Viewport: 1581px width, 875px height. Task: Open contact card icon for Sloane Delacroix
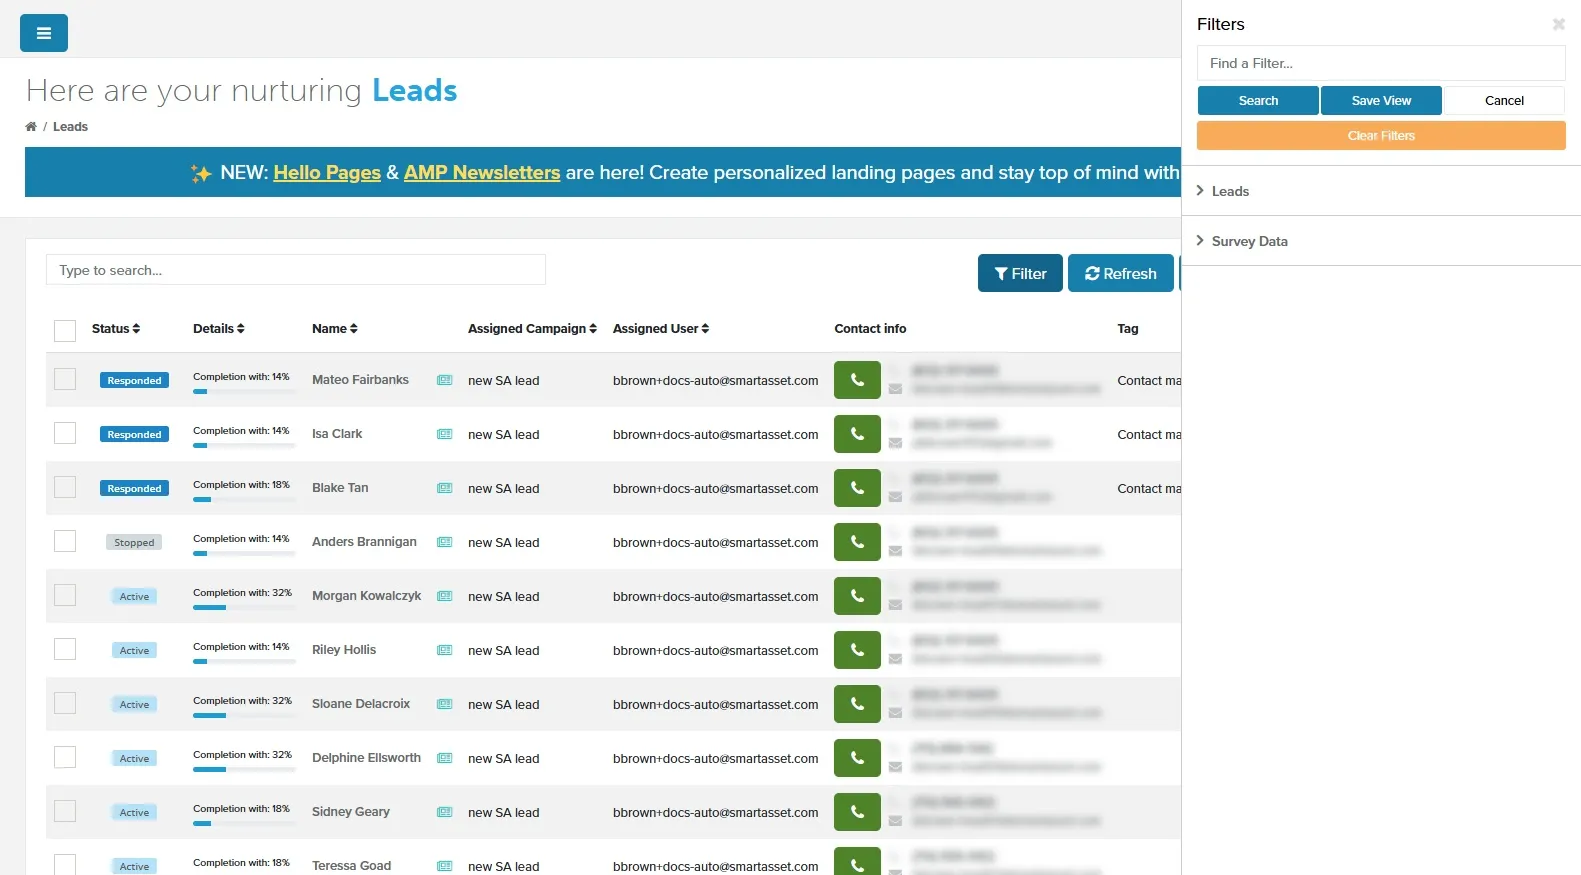(x=445, y=704)
